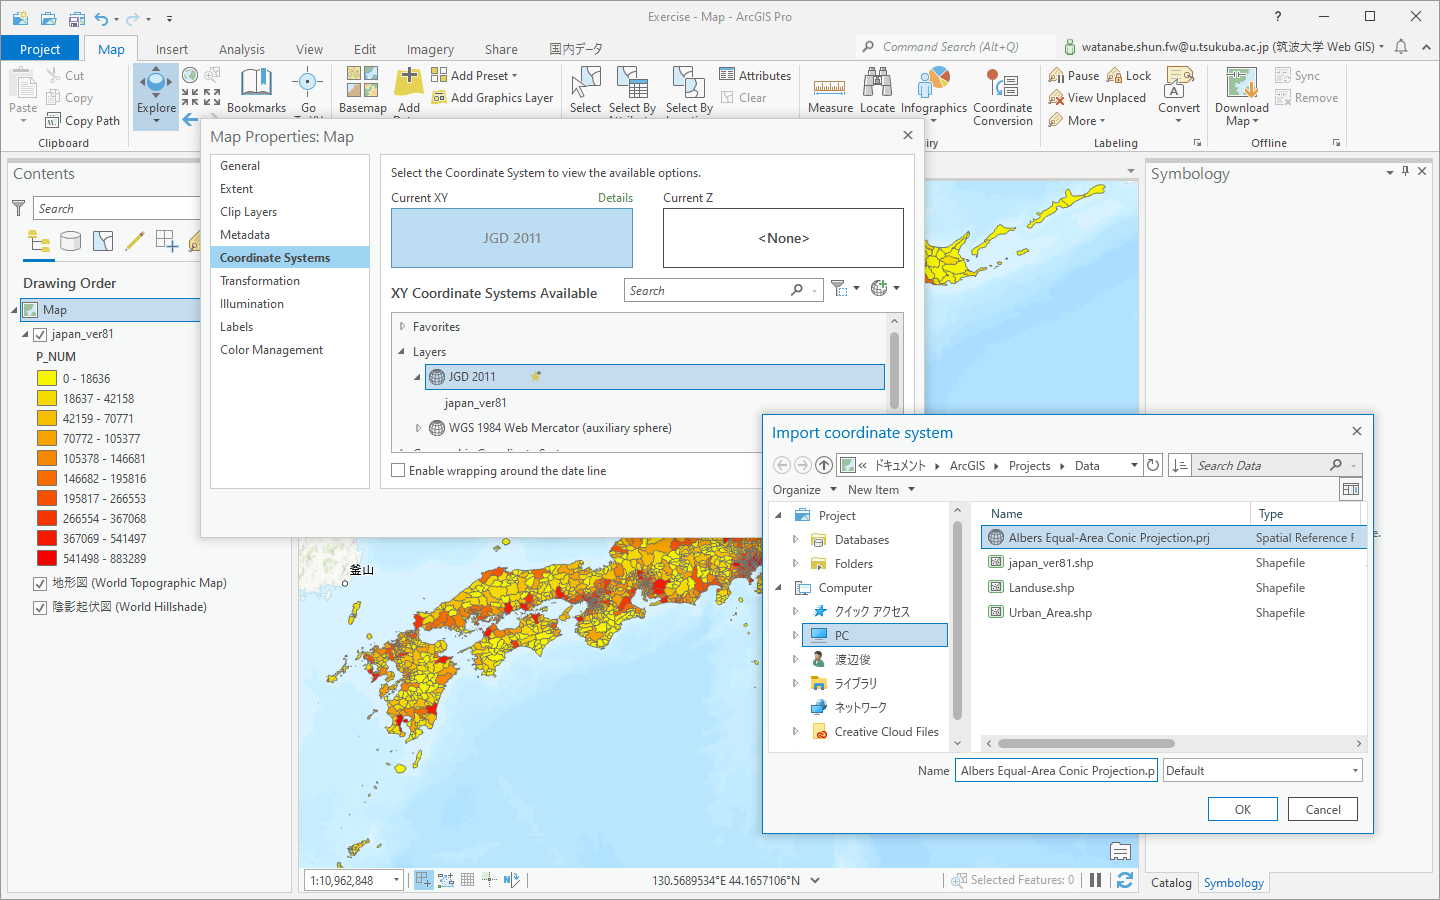Click orange swatch for 105378 - 146681
Viewport: 1440px width, 900px height.
[47, 458]
